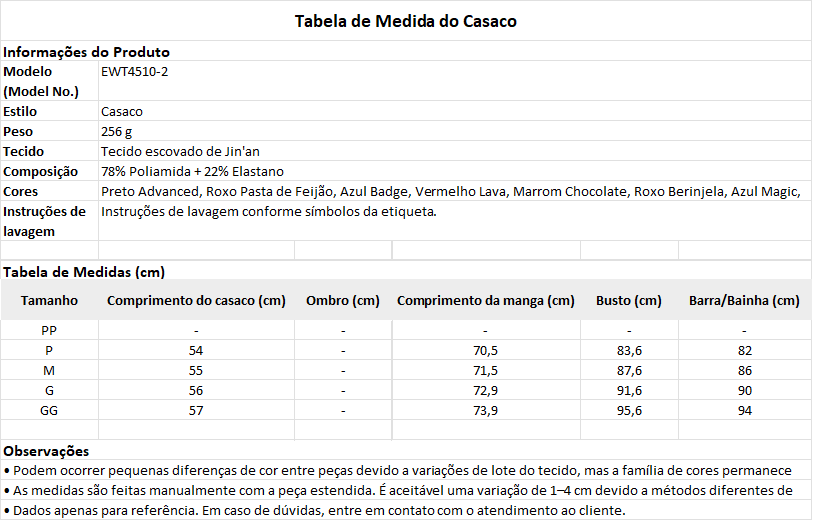Select the Comprimento da manga (cm) header
The width and height of the screenshot is (813, 521).
pos(486,301)
